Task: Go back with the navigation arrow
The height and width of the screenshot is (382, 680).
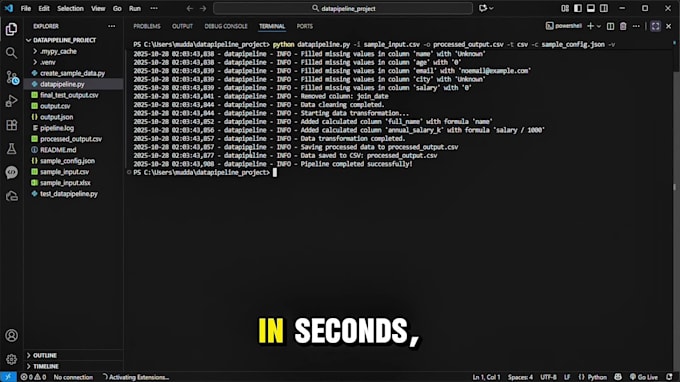Action: coord(190,8)
